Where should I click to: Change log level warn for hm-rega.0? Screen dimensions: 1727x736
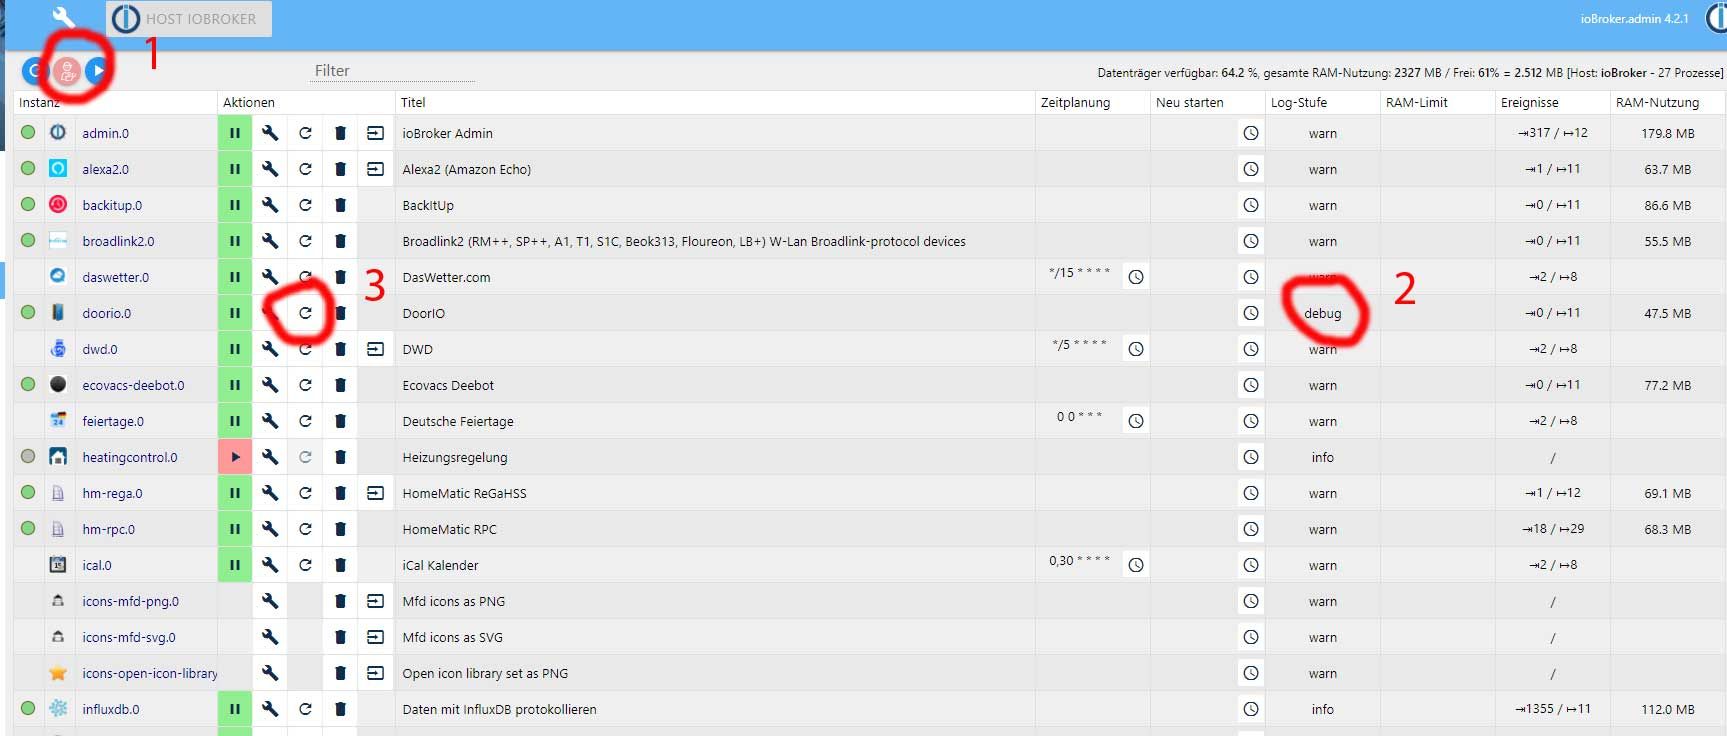pyautogui.click(x=1322, y=493)
